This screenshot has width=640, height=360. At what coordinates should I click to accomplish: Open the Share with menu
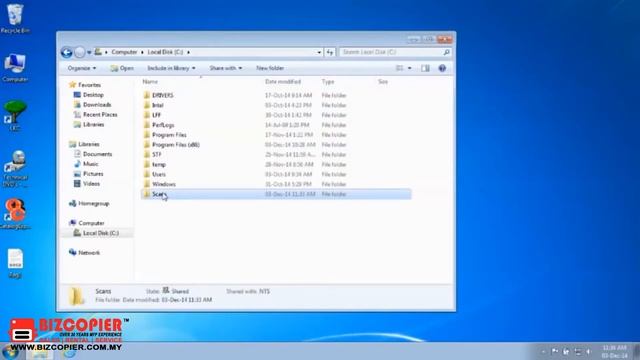coord(225,68)
